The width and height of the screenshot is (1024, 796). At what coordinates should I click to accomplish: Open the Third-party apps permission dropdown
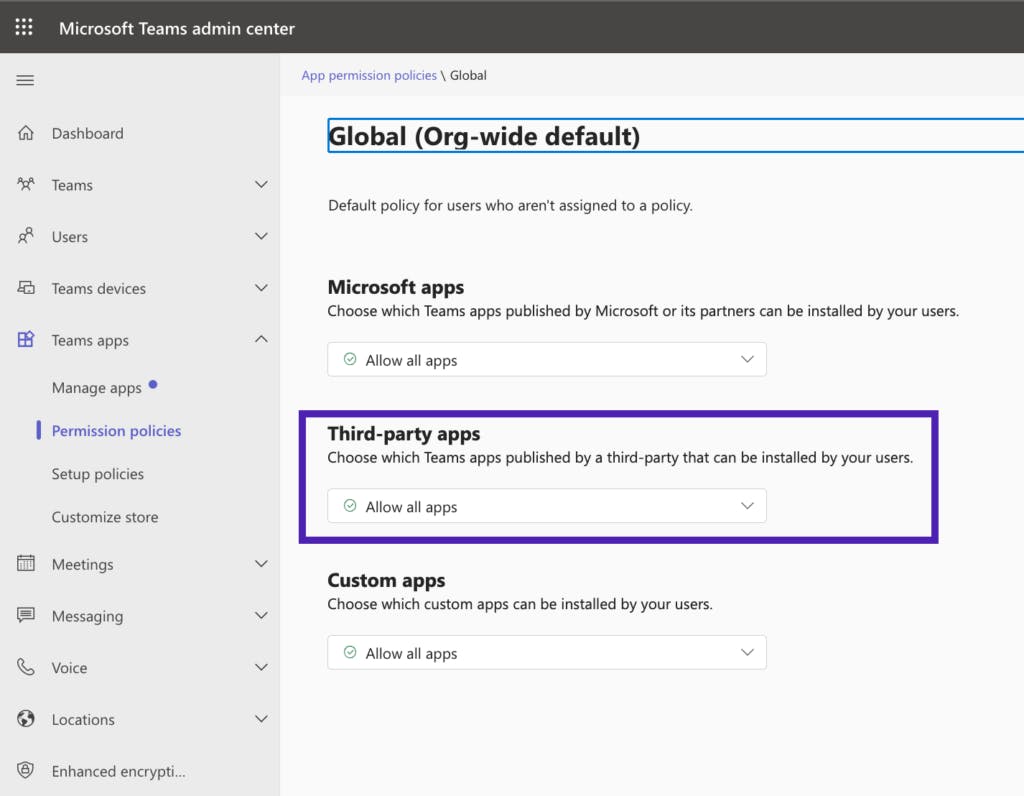click(547, 506)
